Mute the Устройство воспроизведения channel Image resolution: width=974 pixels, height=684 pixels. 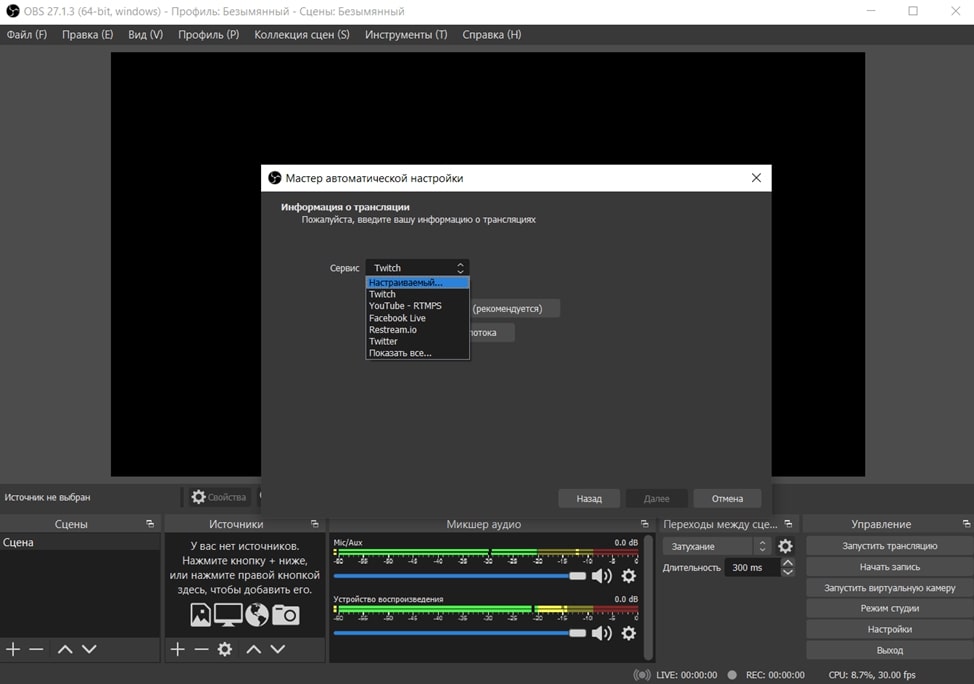(601, 633)
